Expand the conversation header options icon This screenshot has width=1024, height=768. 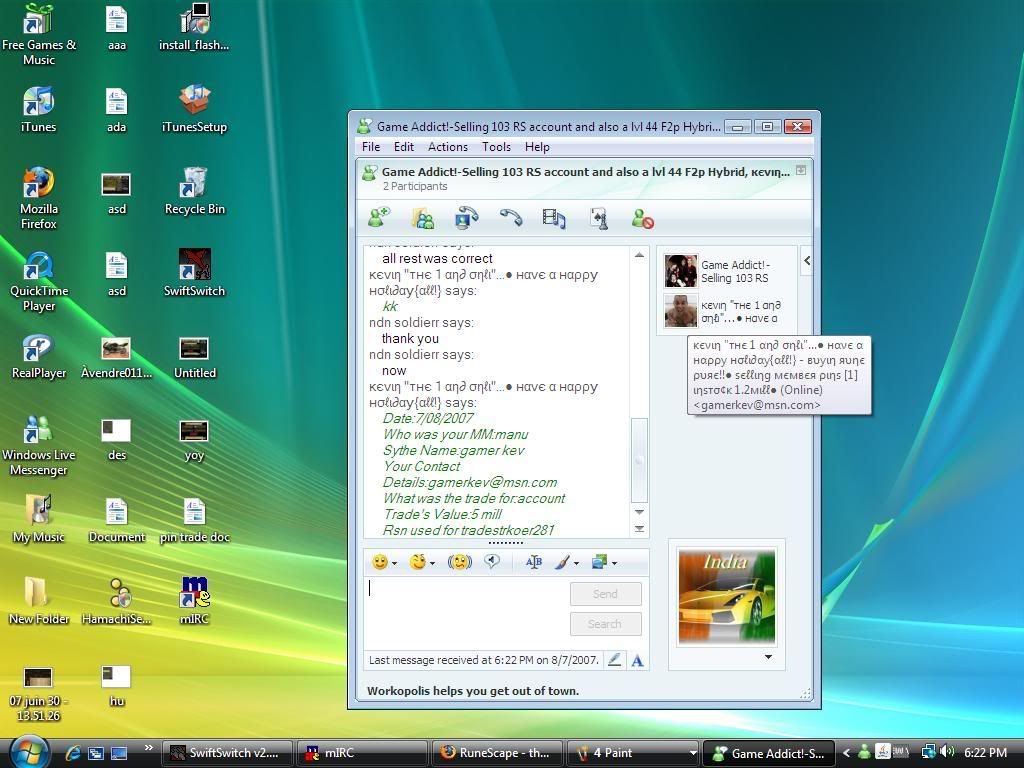(801, 170)
